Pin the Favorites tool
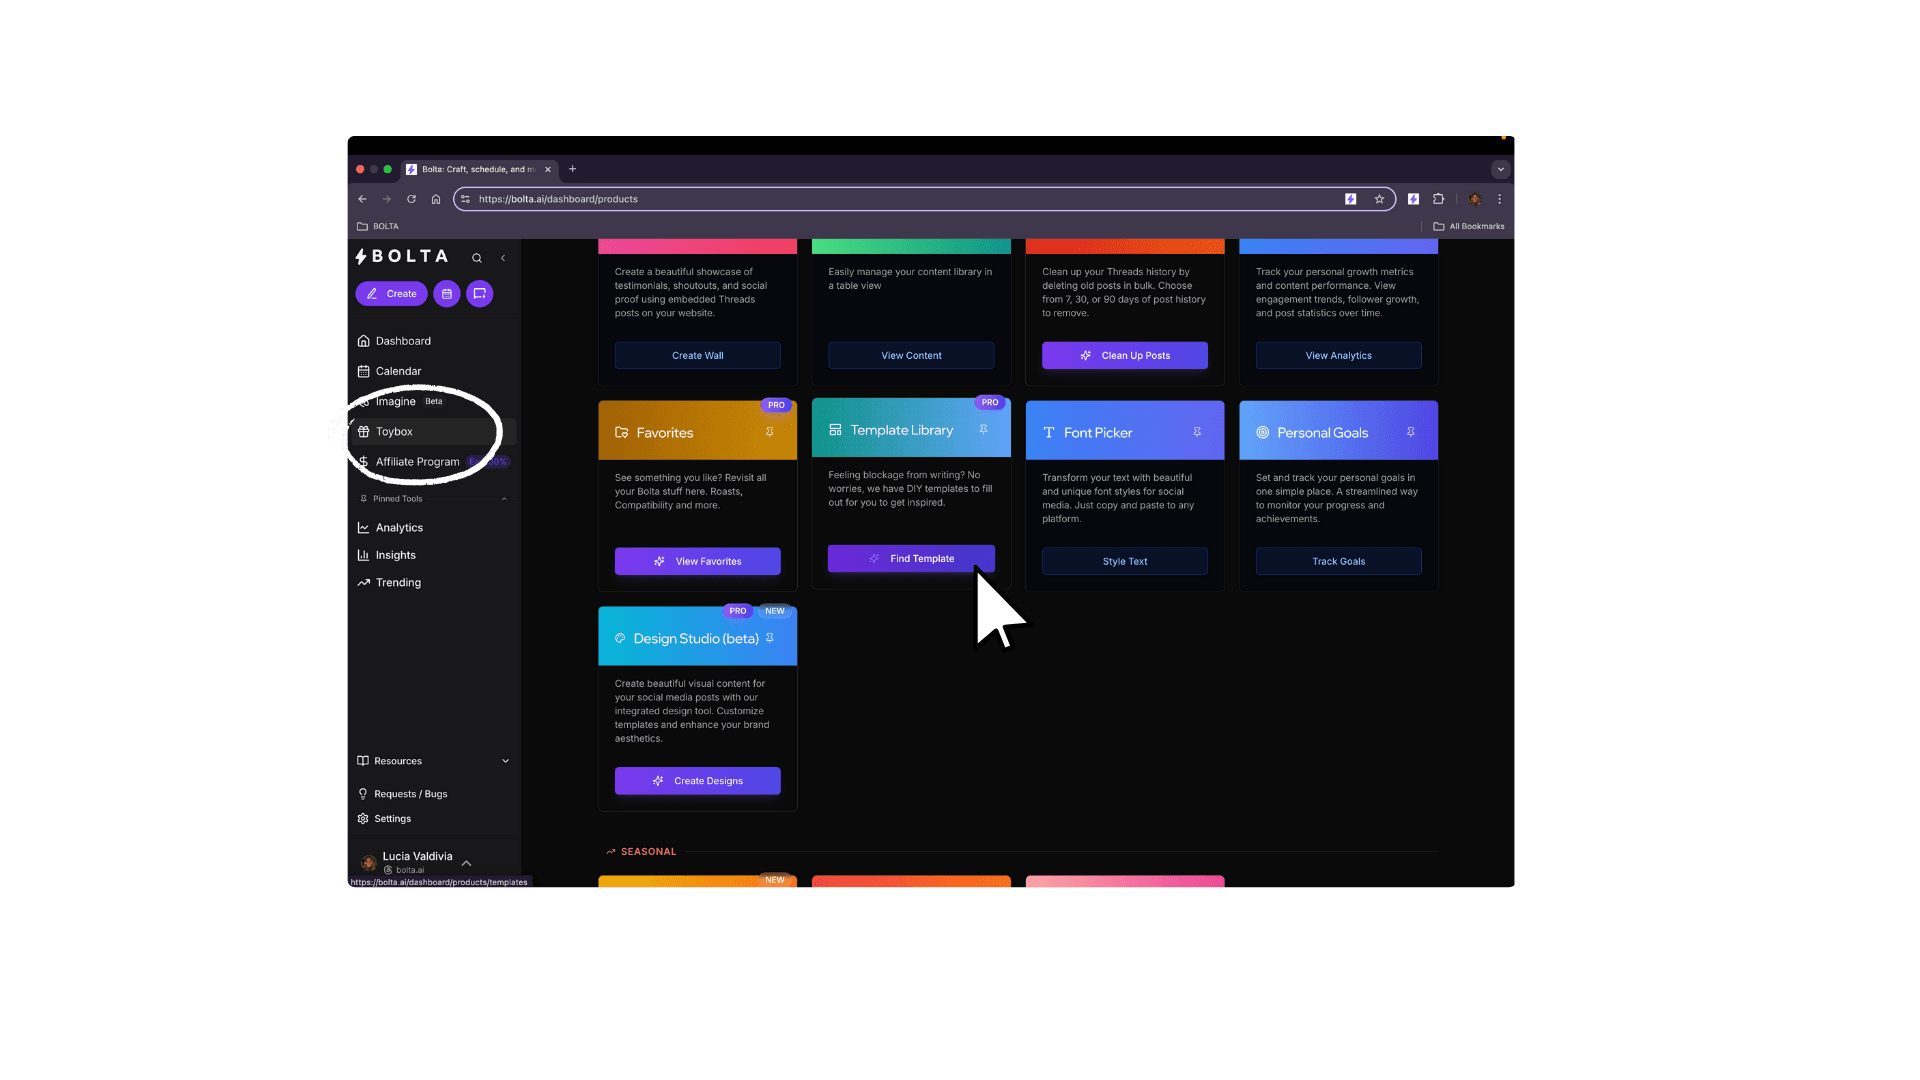 click(x=770, y=433)
